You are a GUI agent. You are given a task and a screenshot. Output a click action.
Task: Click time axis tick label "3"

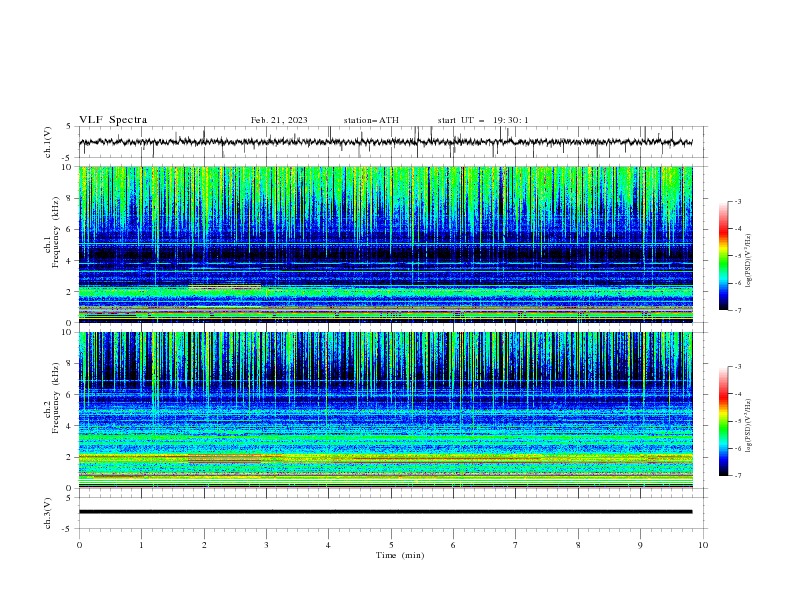coord(266,545)
